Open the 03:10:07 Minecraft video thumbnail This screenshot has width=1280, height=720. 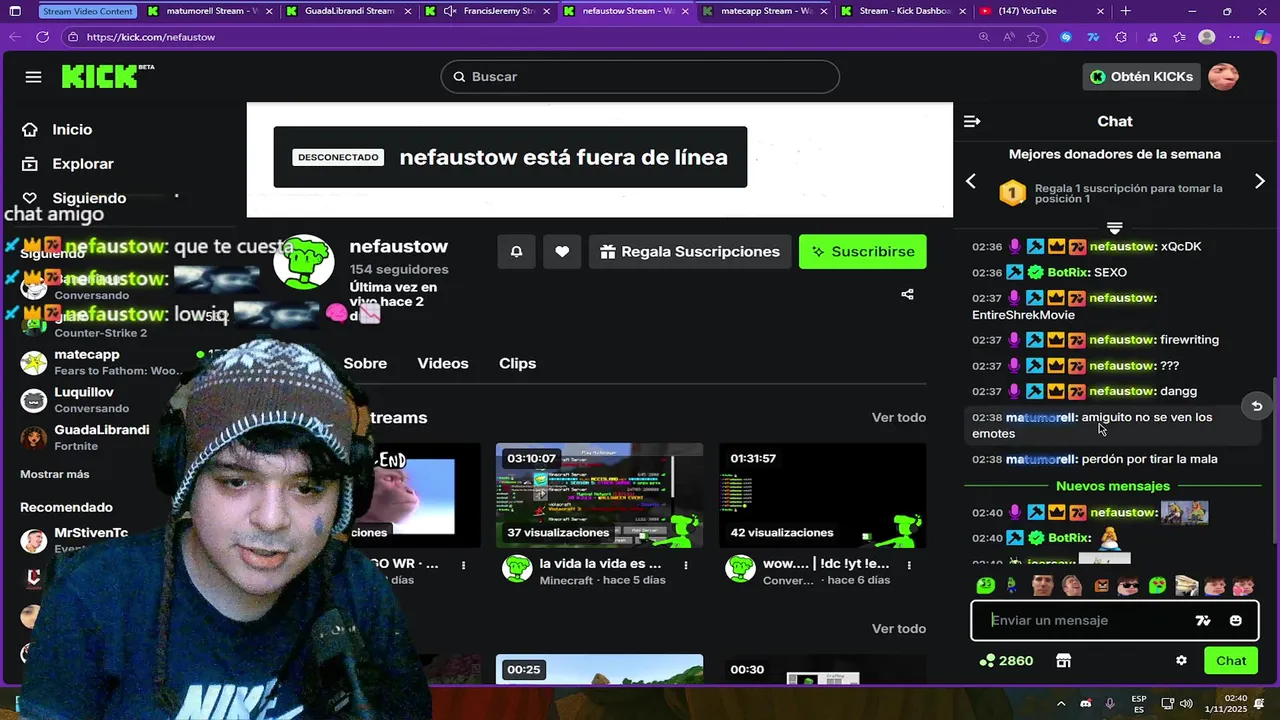599,496
